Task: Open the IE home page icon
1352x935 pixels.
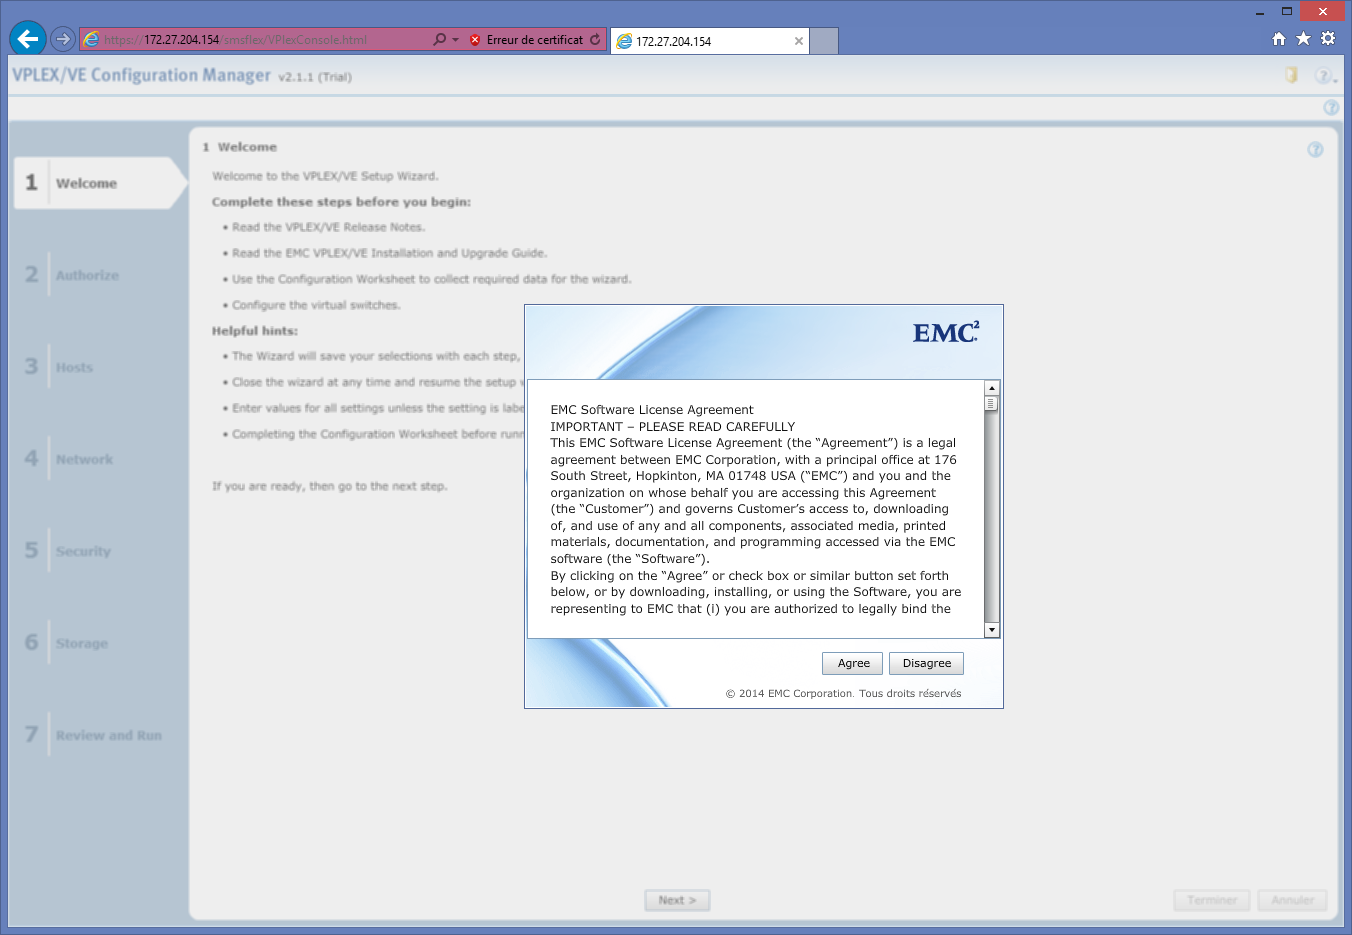Action: point(1278,39)
